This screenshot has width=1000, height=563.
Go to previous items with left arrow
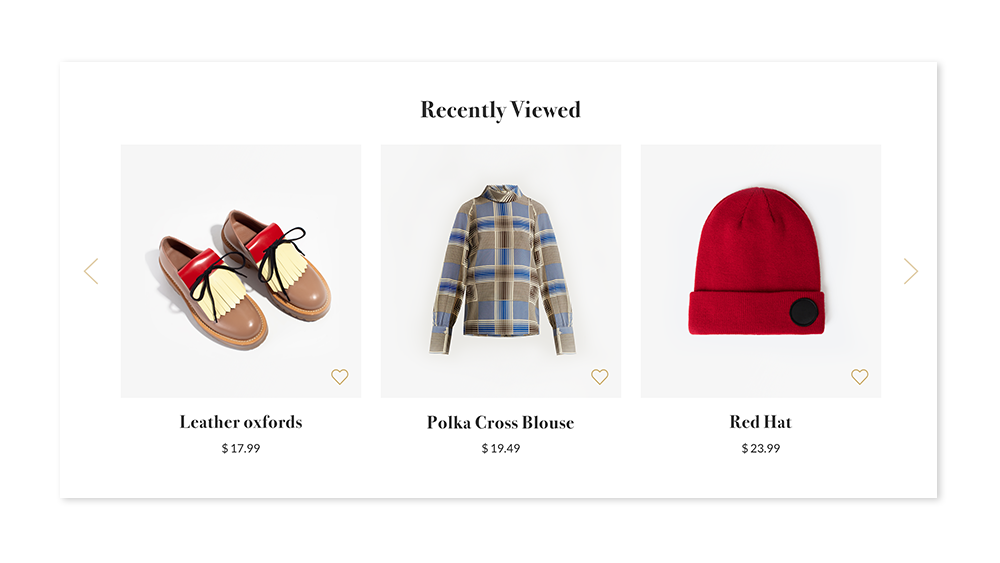(91, 271)
